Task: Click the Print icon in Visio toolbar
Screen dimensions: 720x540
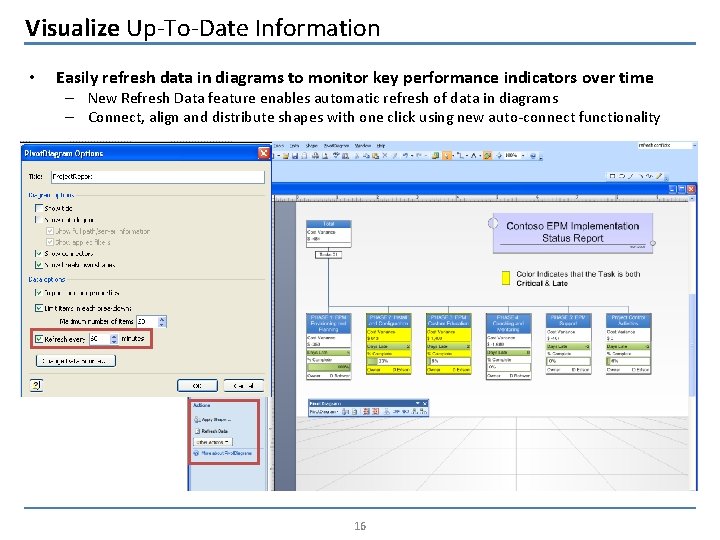Action: 315,156
